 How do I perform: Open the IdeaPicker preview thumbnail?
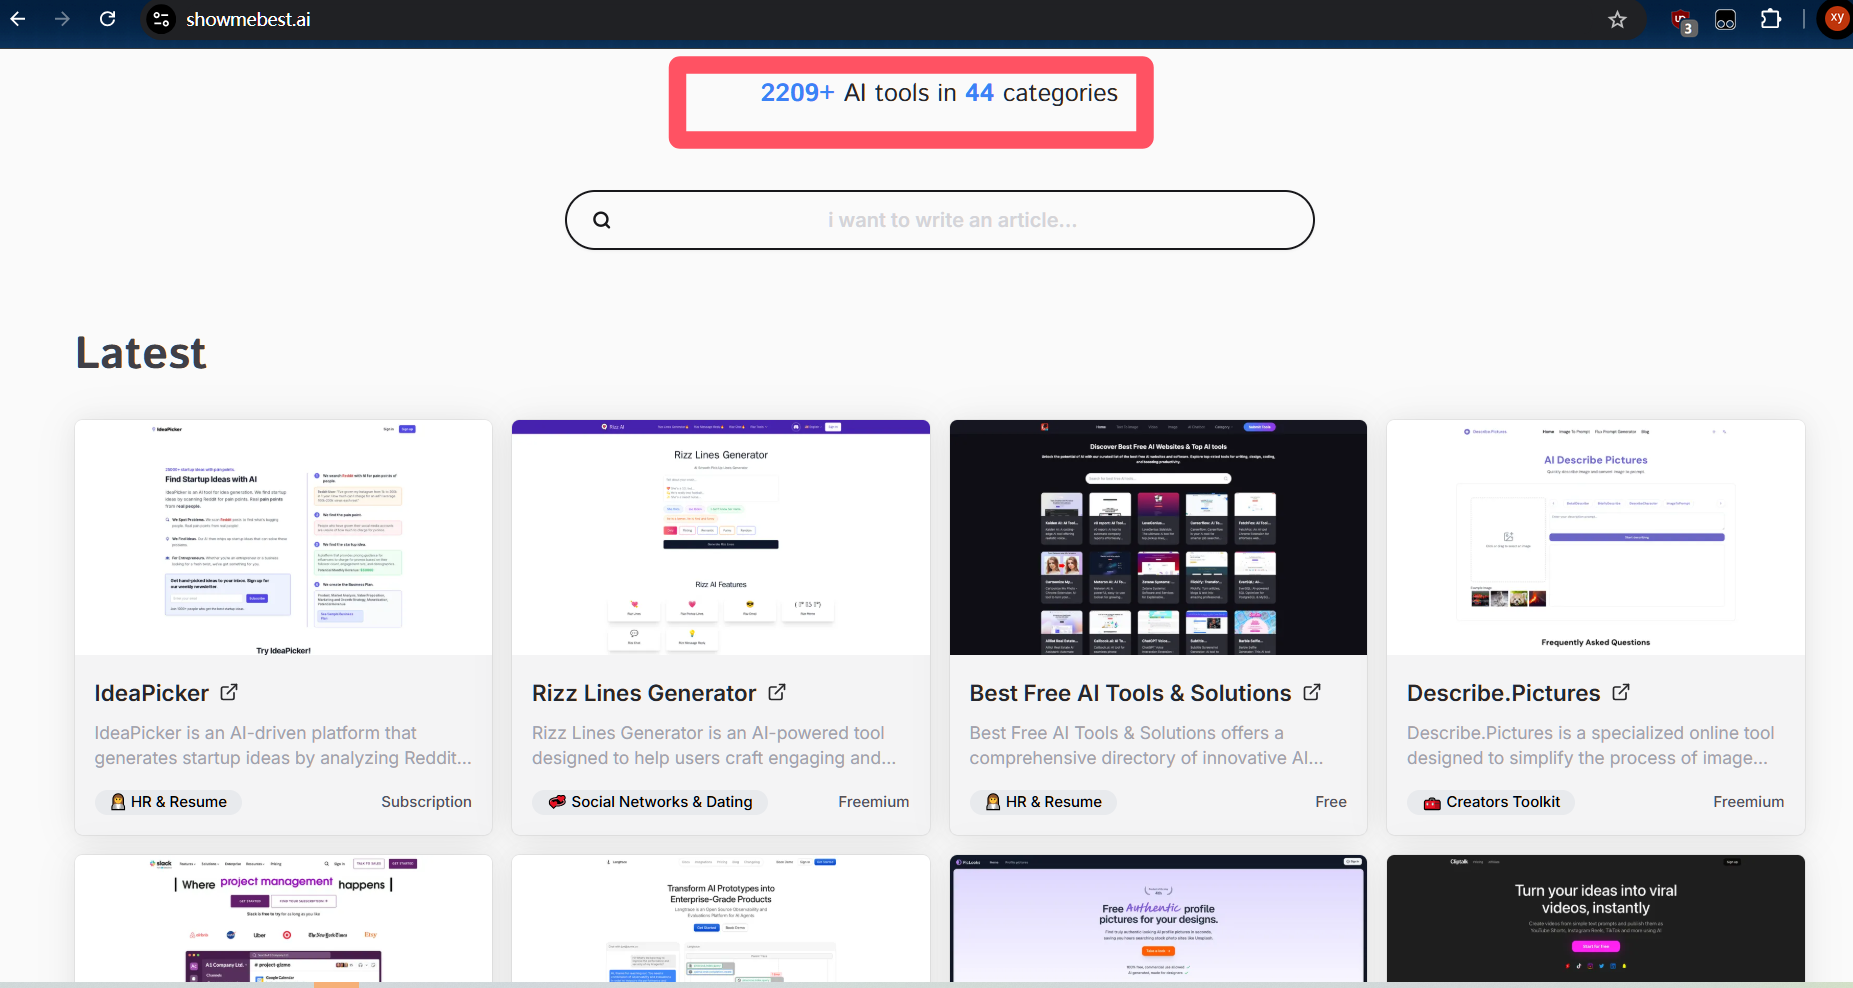coord(284,538)
